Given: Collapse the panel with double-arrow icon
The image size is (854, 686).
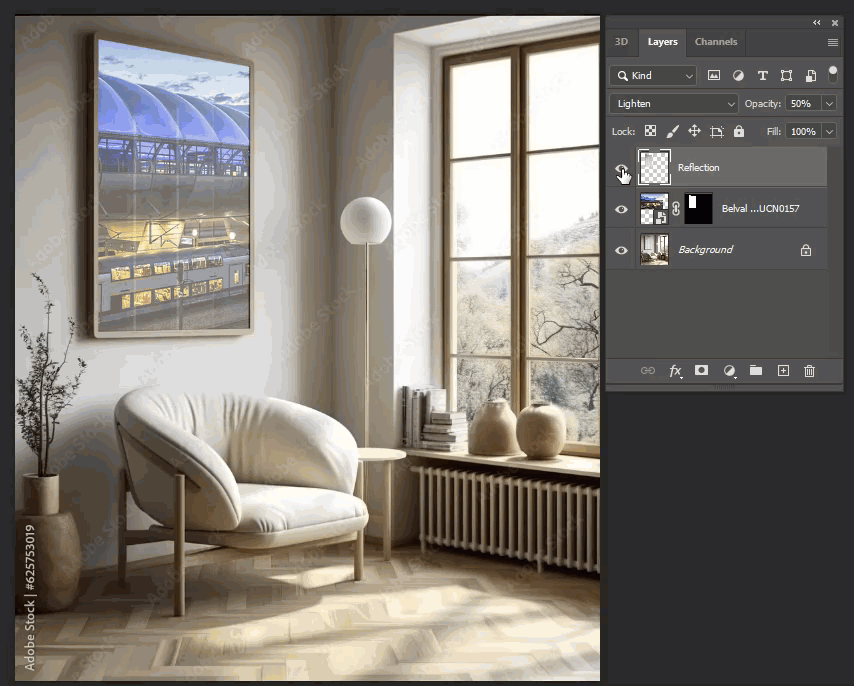Looking at the screenshot, I should [x=816, y=22].
